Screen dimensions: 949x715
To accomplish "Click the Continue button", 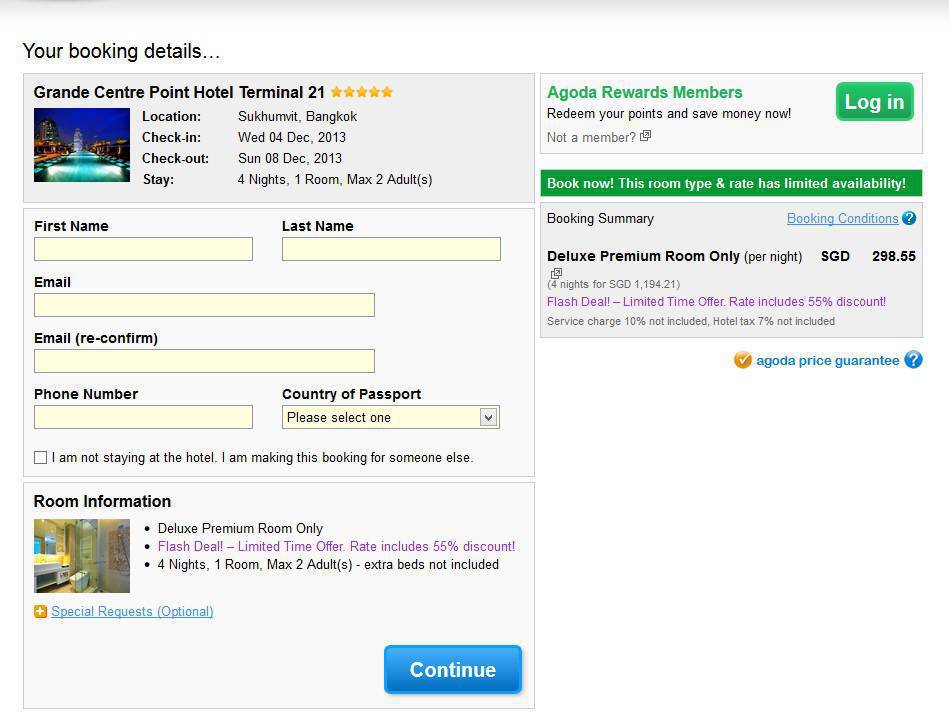I will click(x=453, y=669).
